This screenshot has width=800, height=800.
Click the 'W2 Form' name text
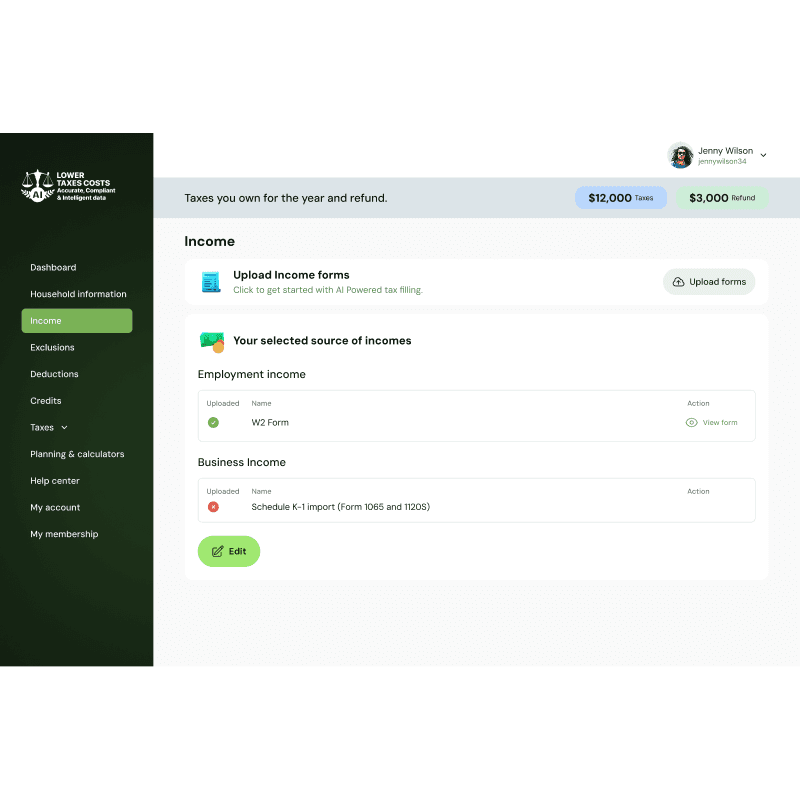coord(270,422)
